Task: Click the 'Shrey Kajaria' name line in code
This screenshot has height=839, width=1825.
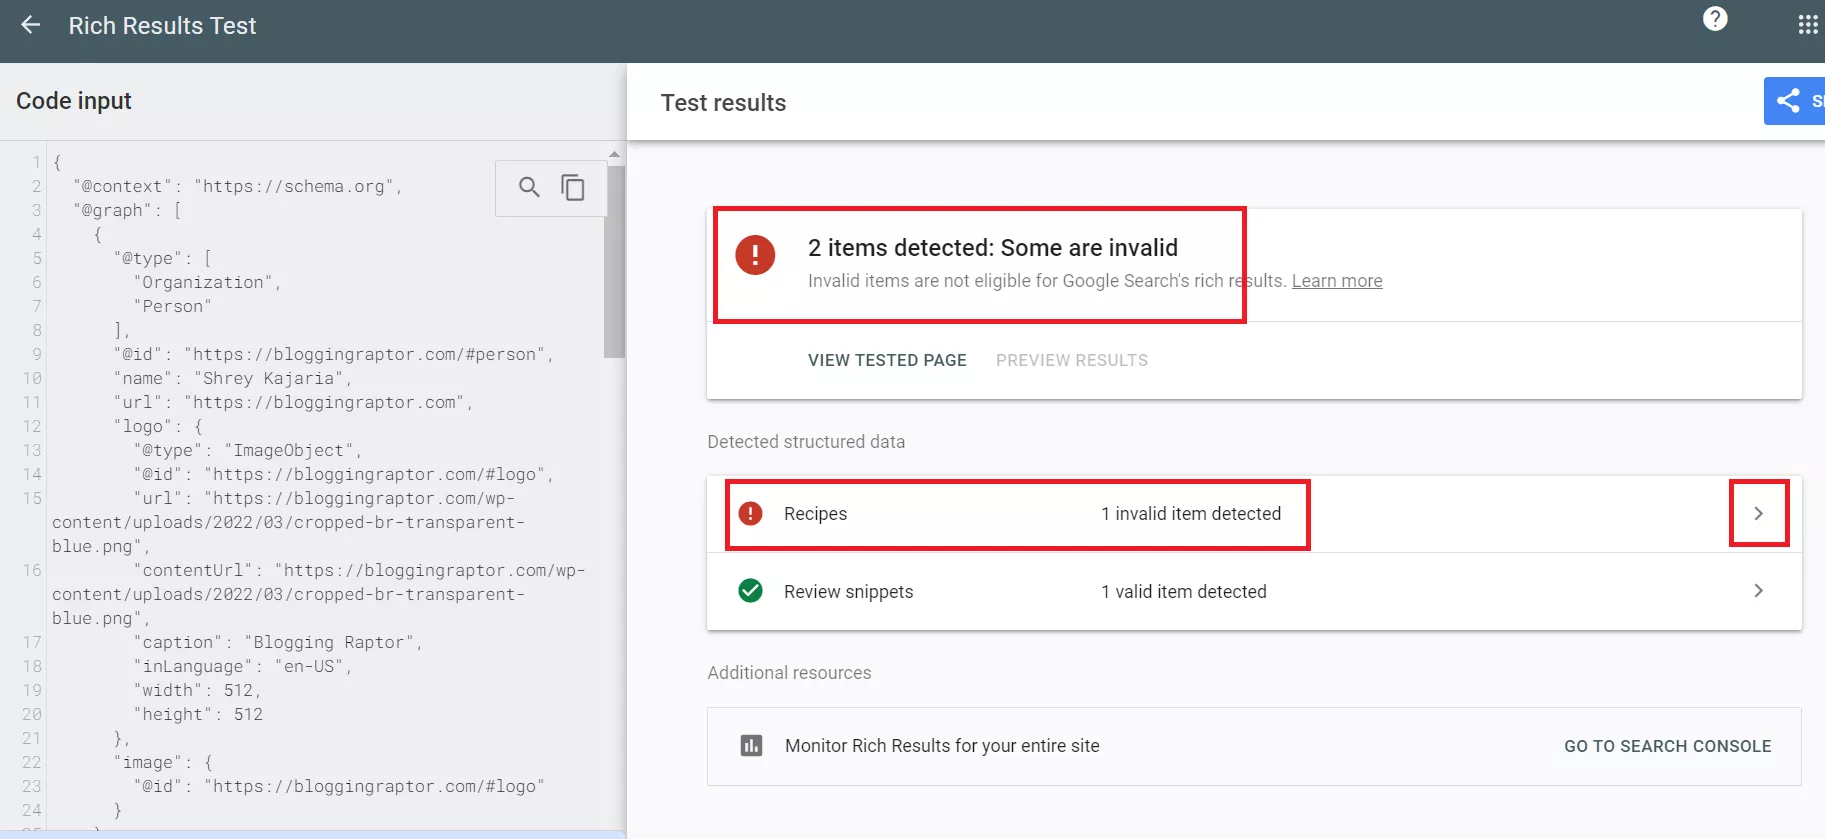Action: 231,378
